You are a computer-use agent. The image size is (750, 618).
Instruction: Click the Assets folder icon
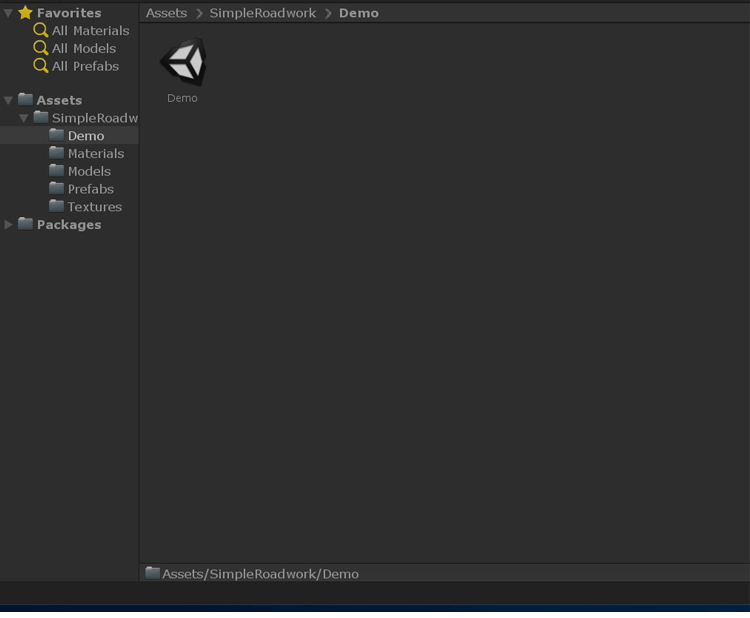point(25,99)
